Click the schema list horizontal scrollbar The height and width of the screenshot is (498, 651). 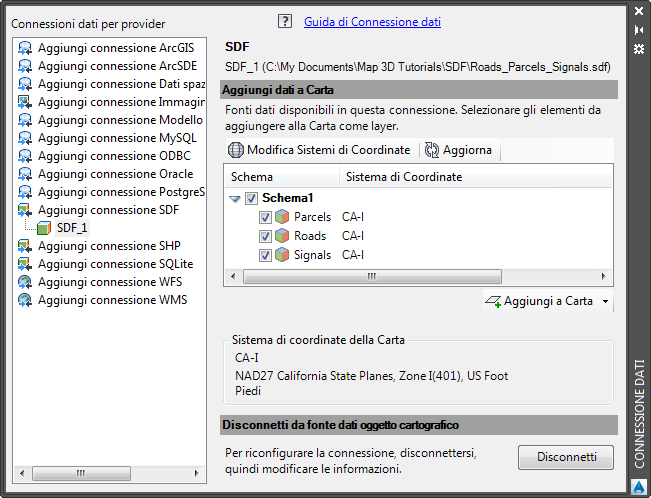[370, 277]
